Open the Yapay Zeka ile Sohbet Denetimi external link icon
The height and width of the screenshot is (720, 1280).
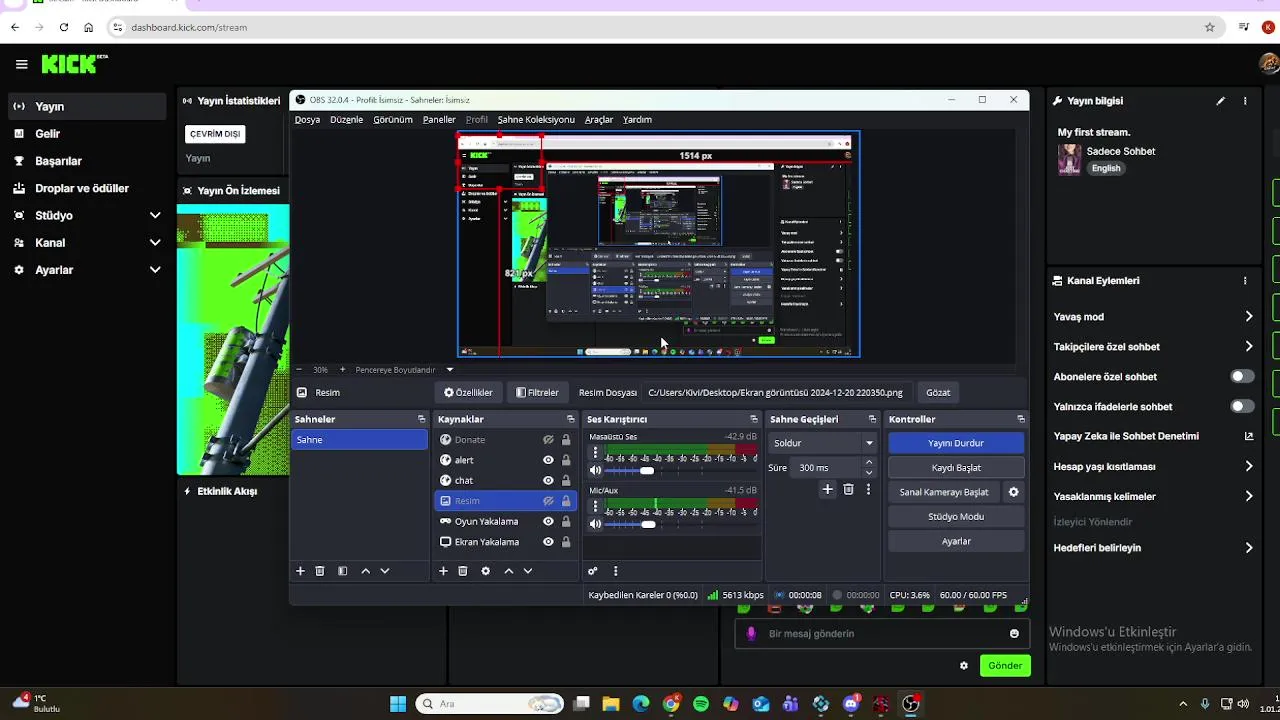1248,436
